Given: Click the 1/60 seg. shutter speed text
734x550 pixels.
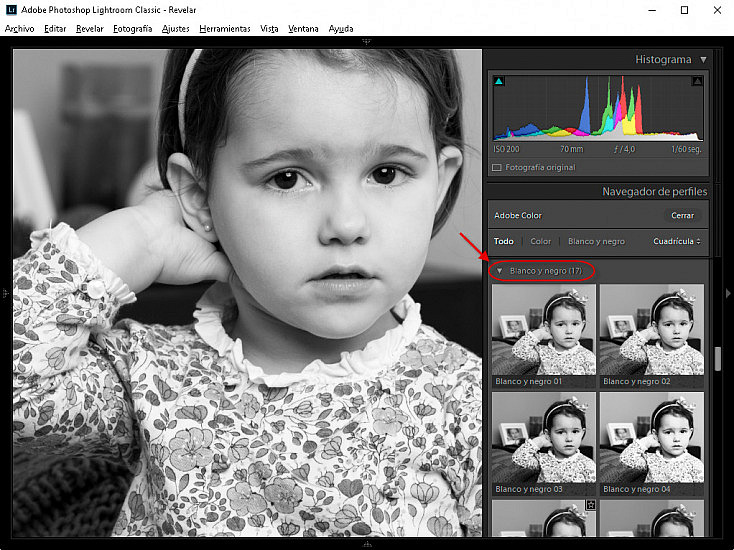Looking at the screenshot, I should pos(686,149).
